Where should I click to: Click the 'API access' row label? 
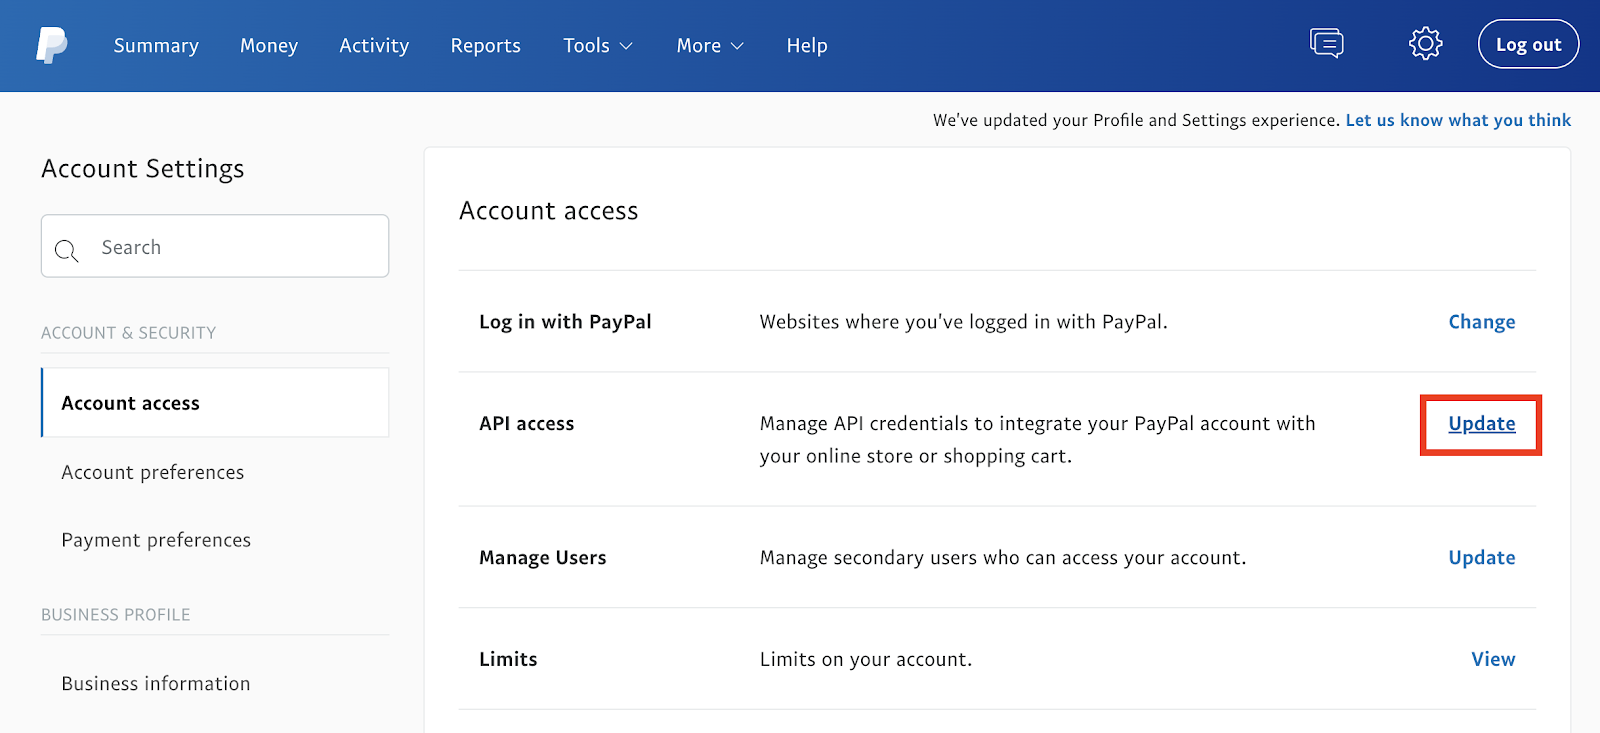527,424
